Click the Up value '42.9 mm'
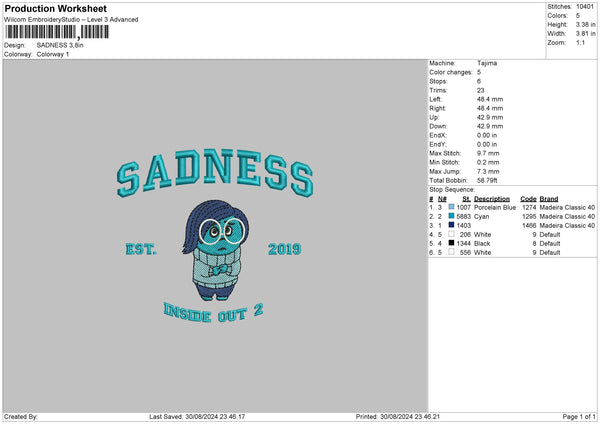 tap(490, 117)
